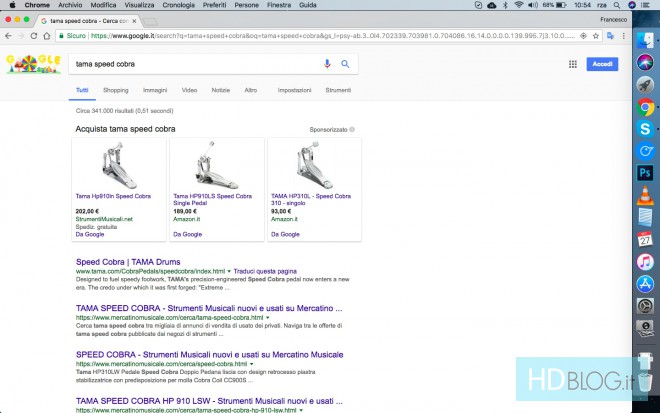Viewport: 660px width, 413px height.
Task: Open the Apple menu
Action: (12, 5)
